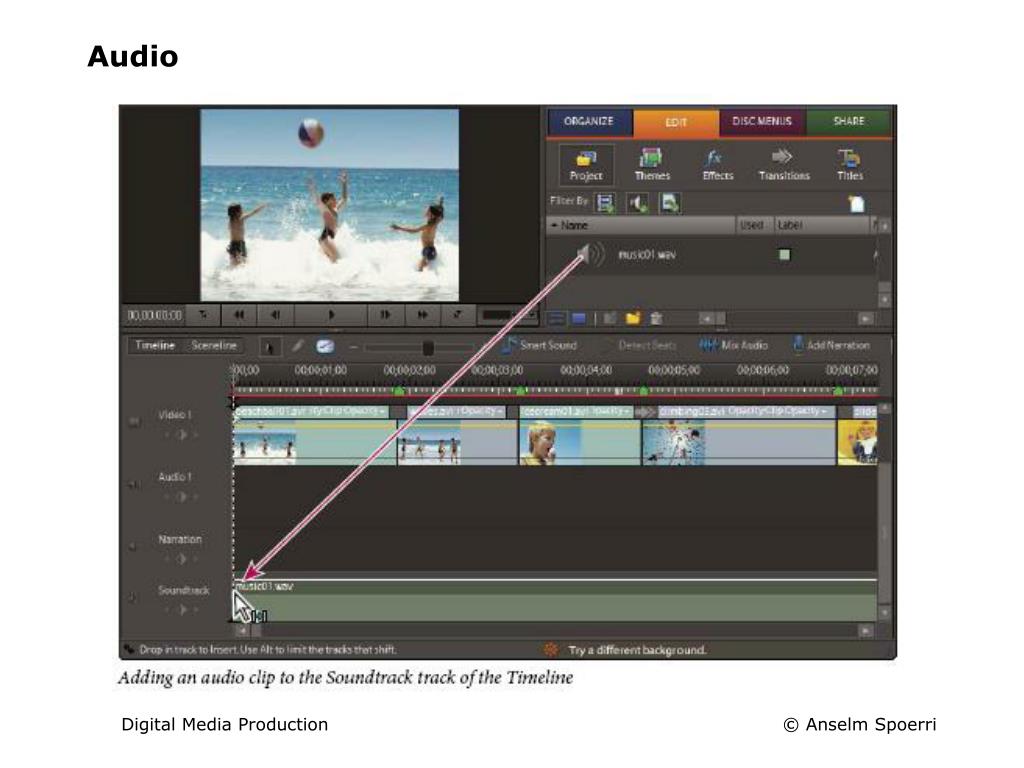Step forward one frame in monitor
This screenshot has height=768, width=1024.
click(x=385, y=315)
